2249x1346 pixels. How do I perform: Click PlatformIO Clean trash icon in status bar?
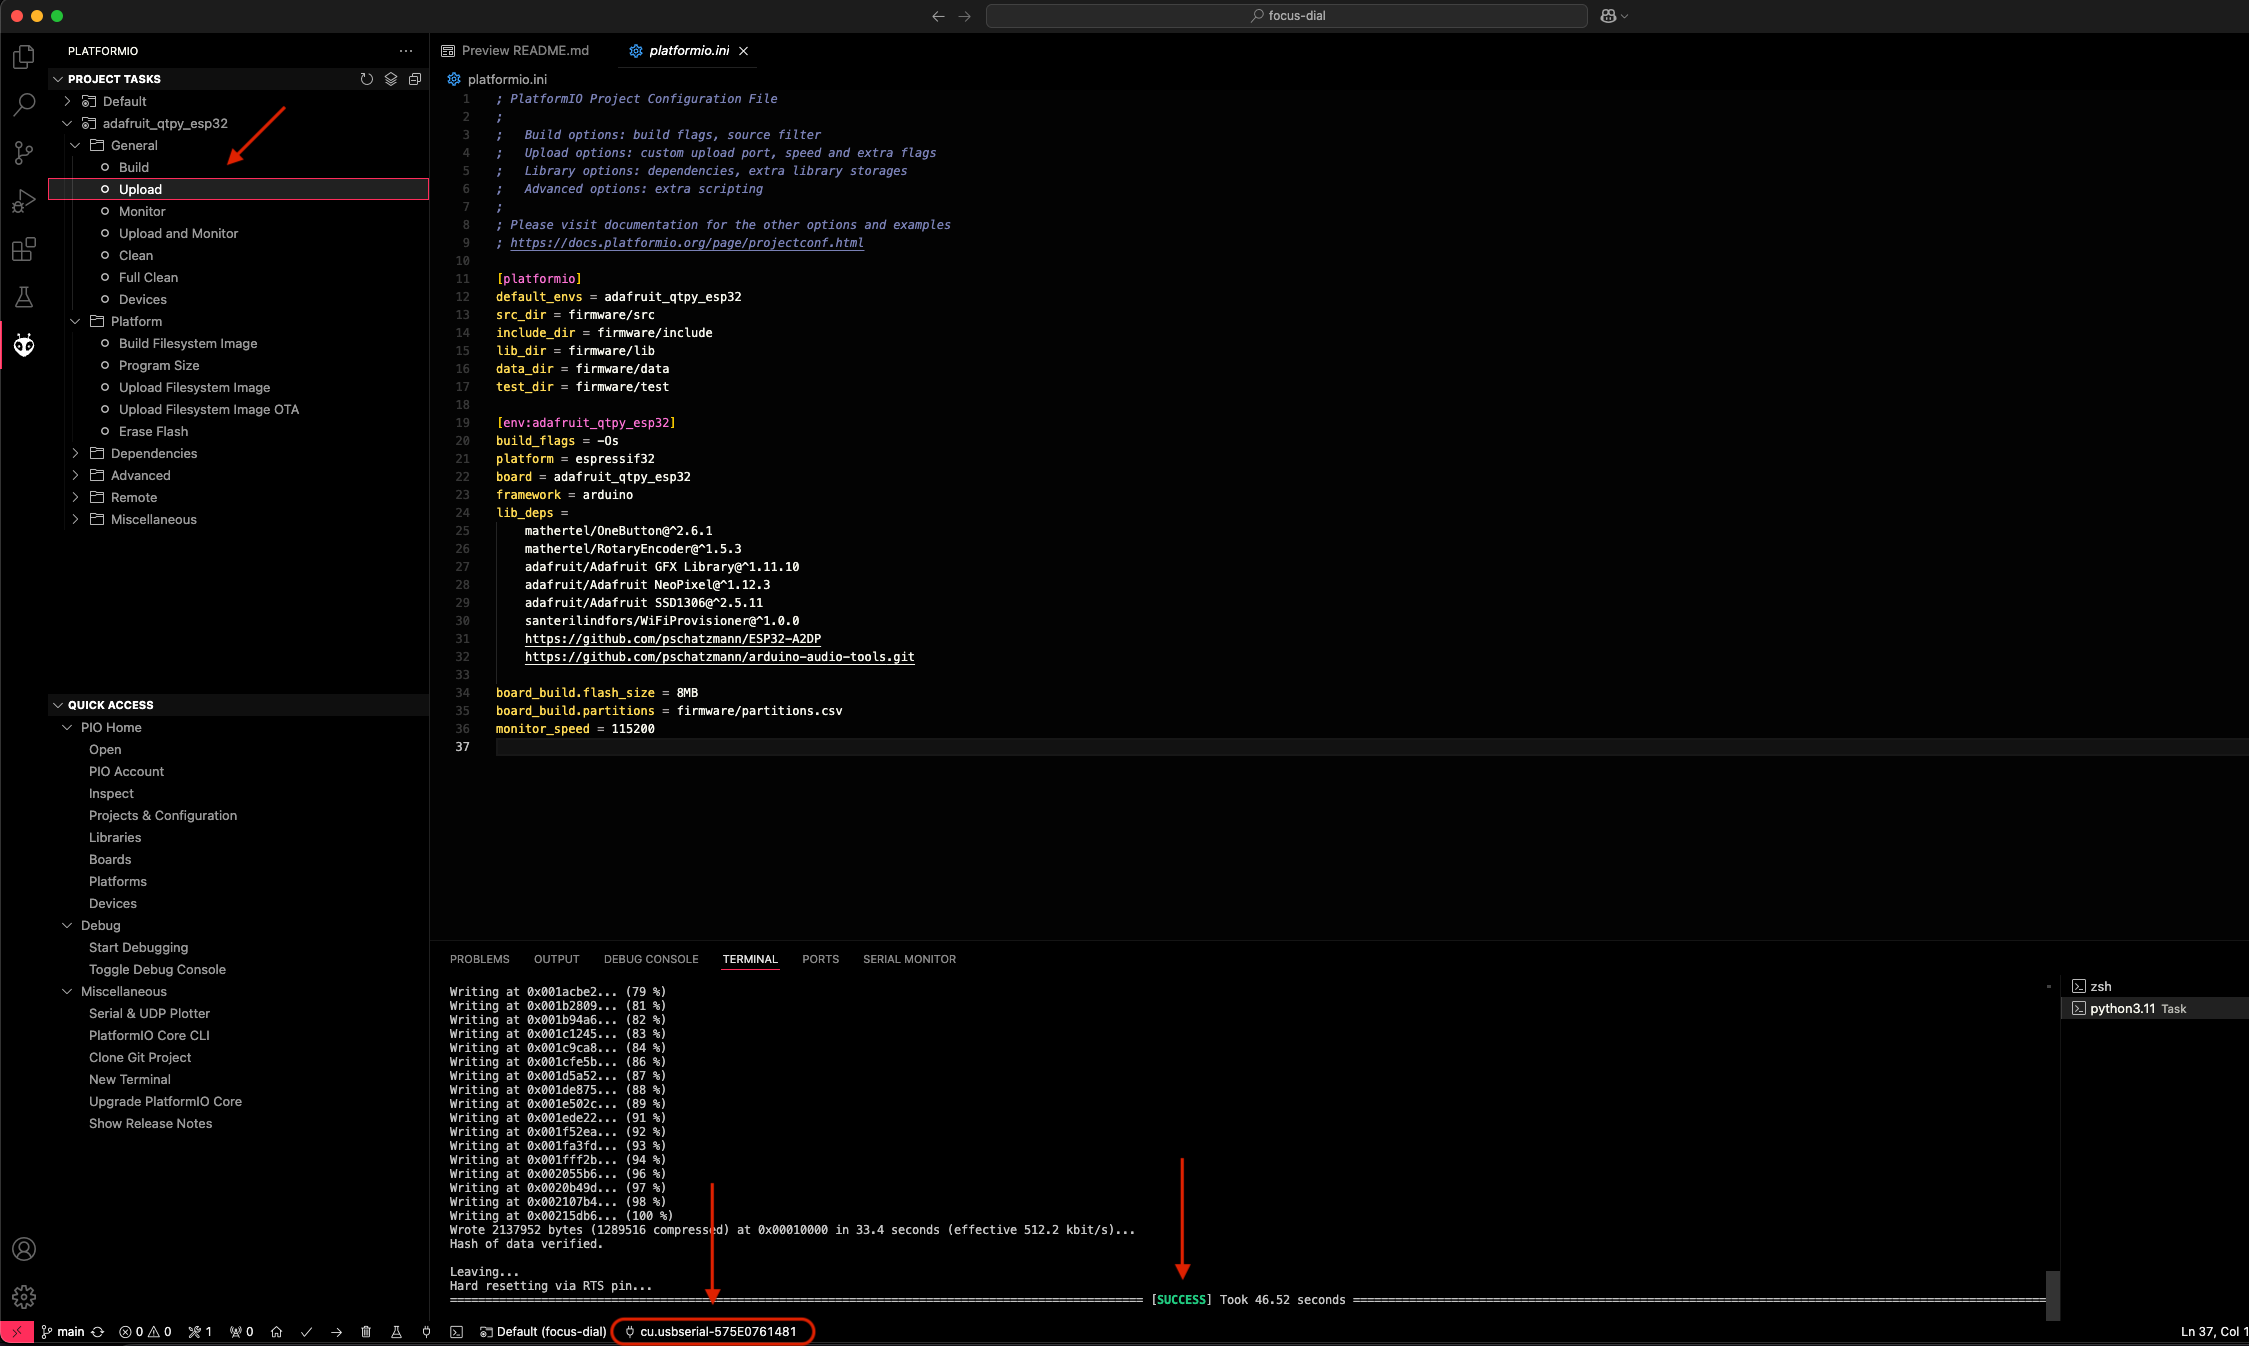click(x=366, y=1332)
